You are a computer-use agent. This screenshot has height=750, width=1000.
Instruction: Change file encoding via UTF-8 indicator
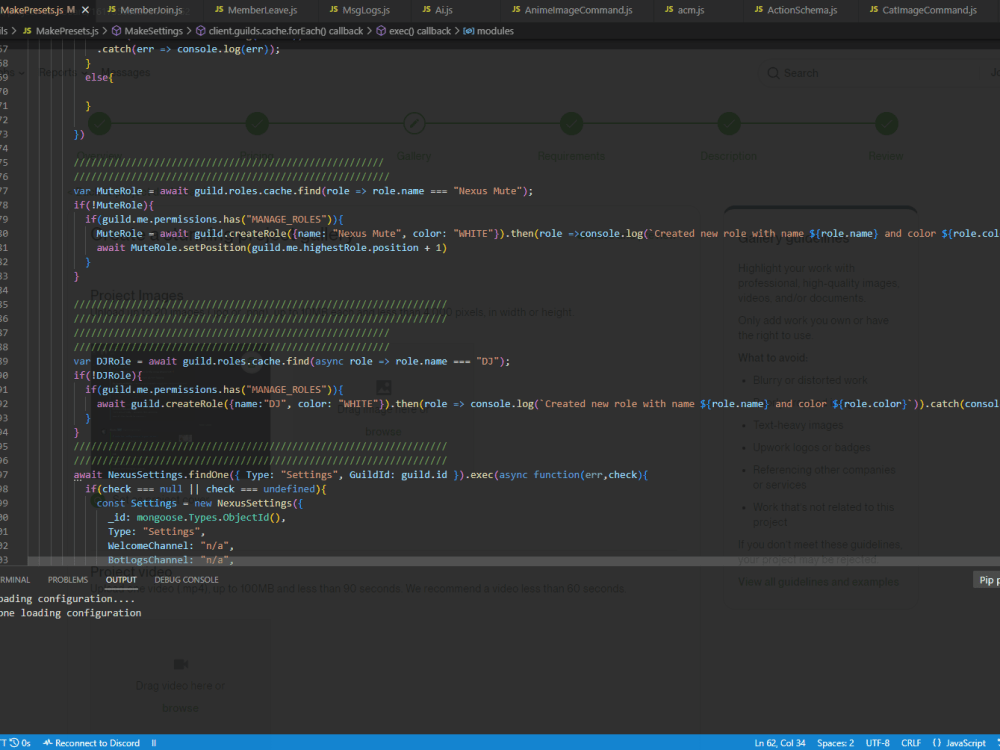[x=879, y=743]
